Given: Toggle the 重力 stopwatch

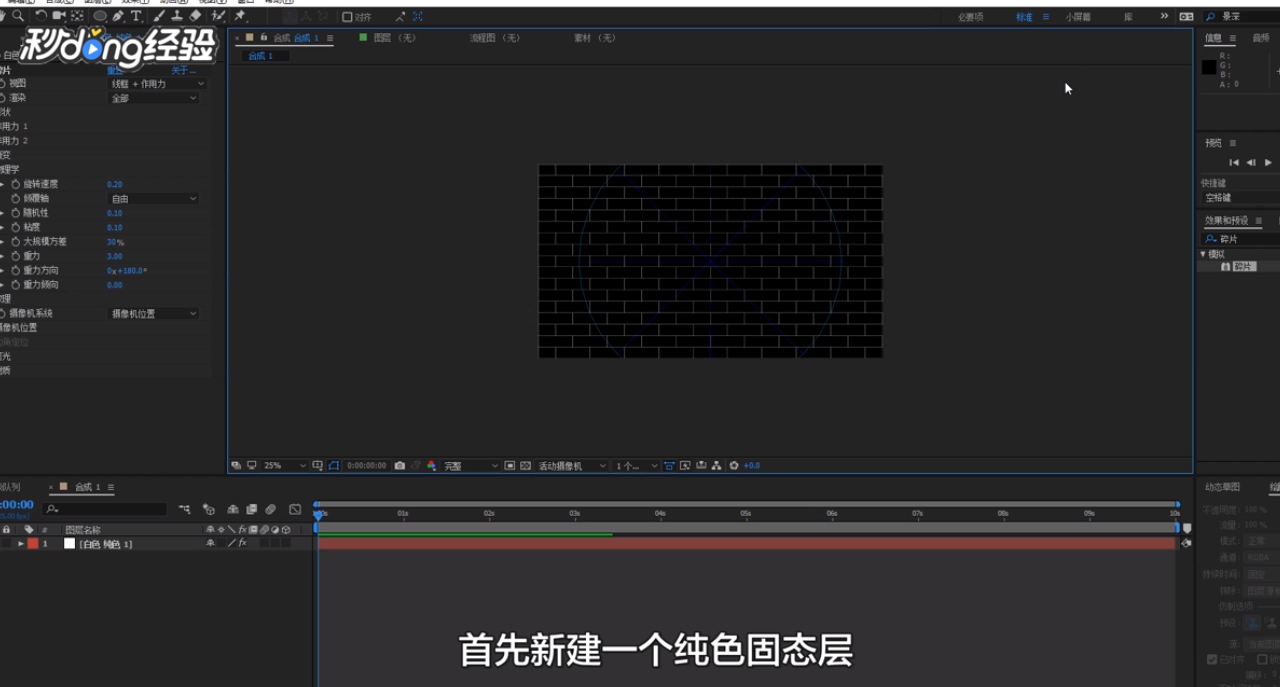Looking at the screenshot, I should 16,256.
